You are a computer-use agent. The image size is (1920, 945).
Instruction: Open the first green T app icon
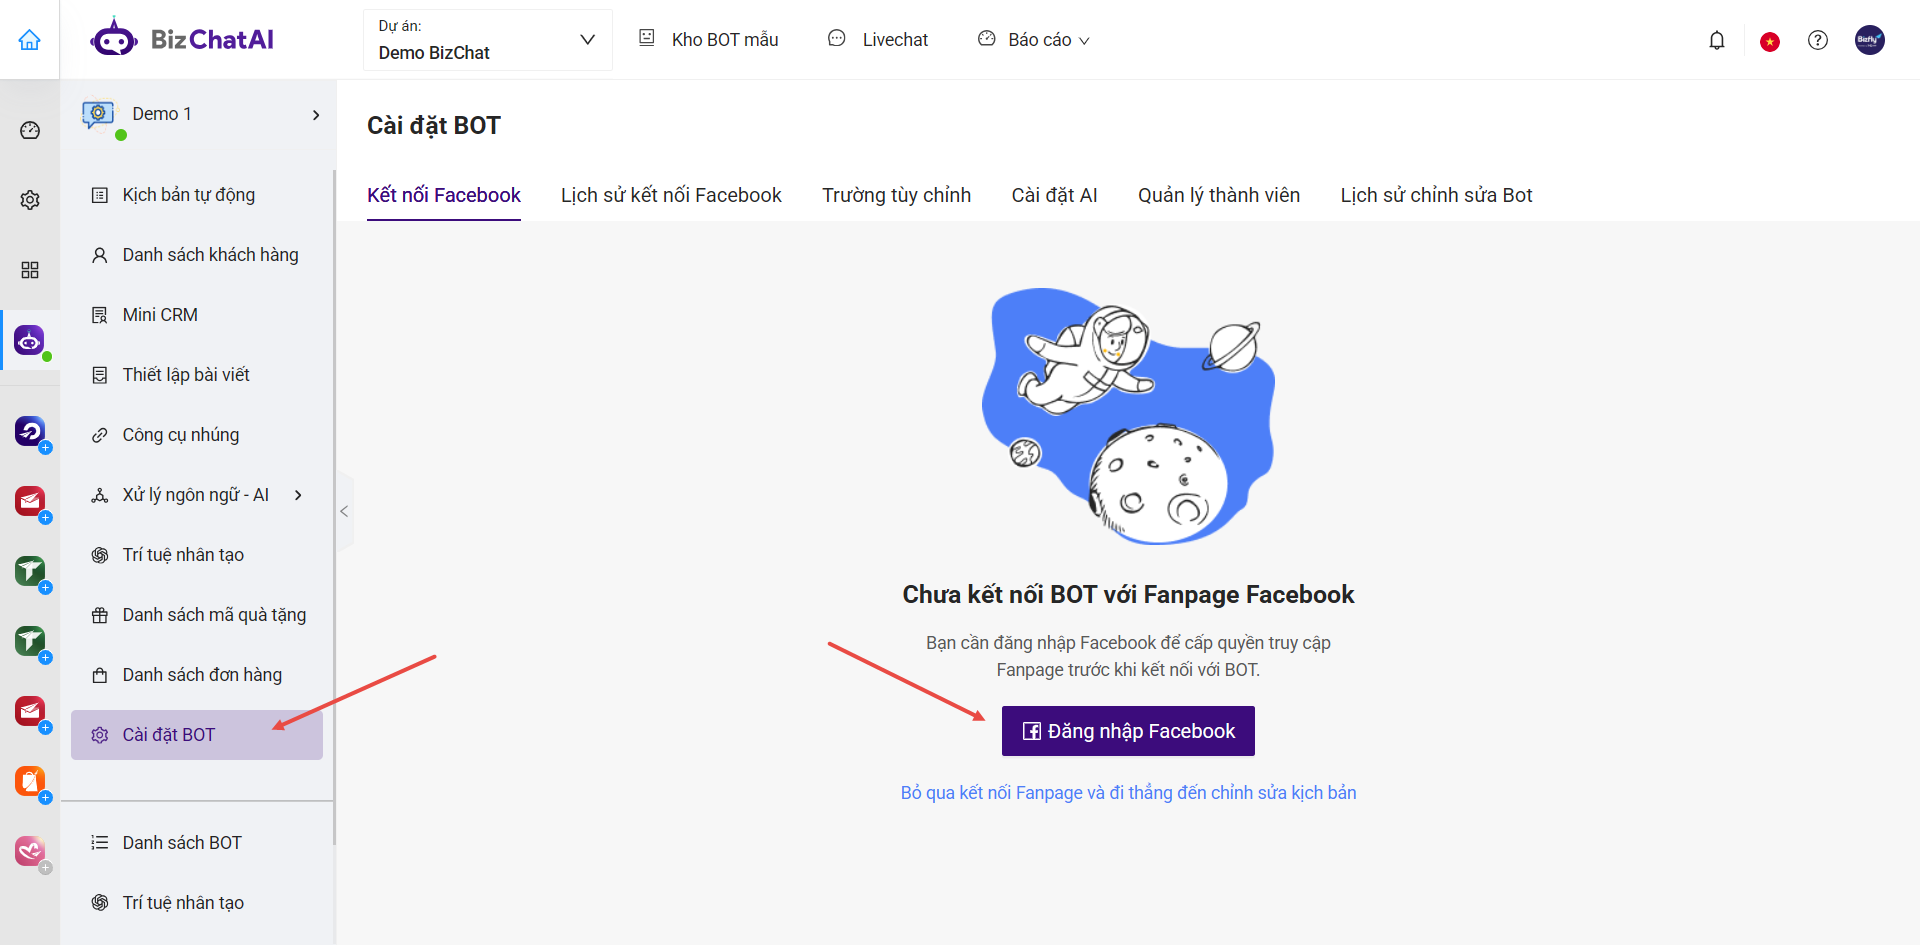click(x=30, y=570)
